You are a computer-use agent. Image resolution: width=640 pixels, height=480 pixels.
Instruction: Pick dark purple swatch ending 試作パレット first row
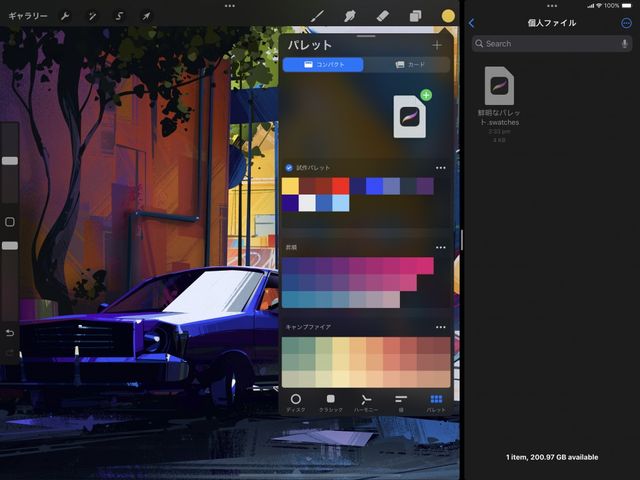425,186
